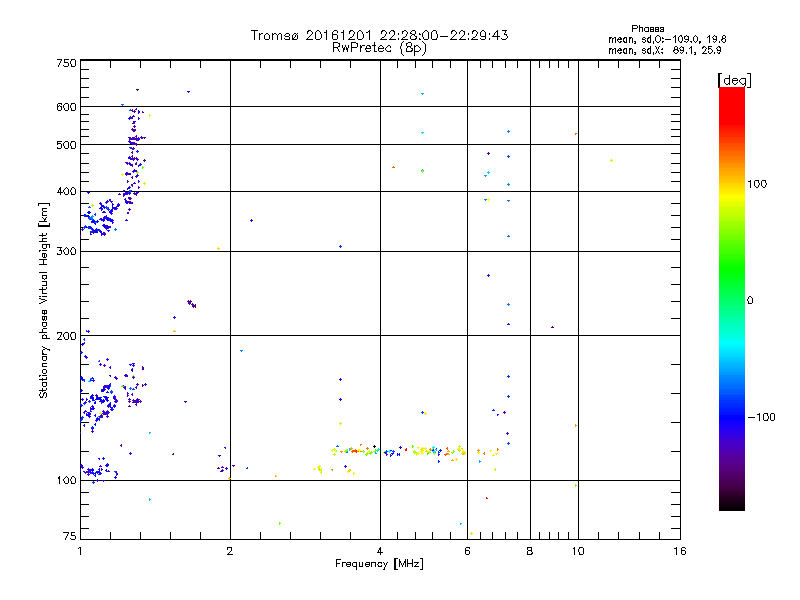Click the y-axis label '100'
800x600 pixels.
66,481
